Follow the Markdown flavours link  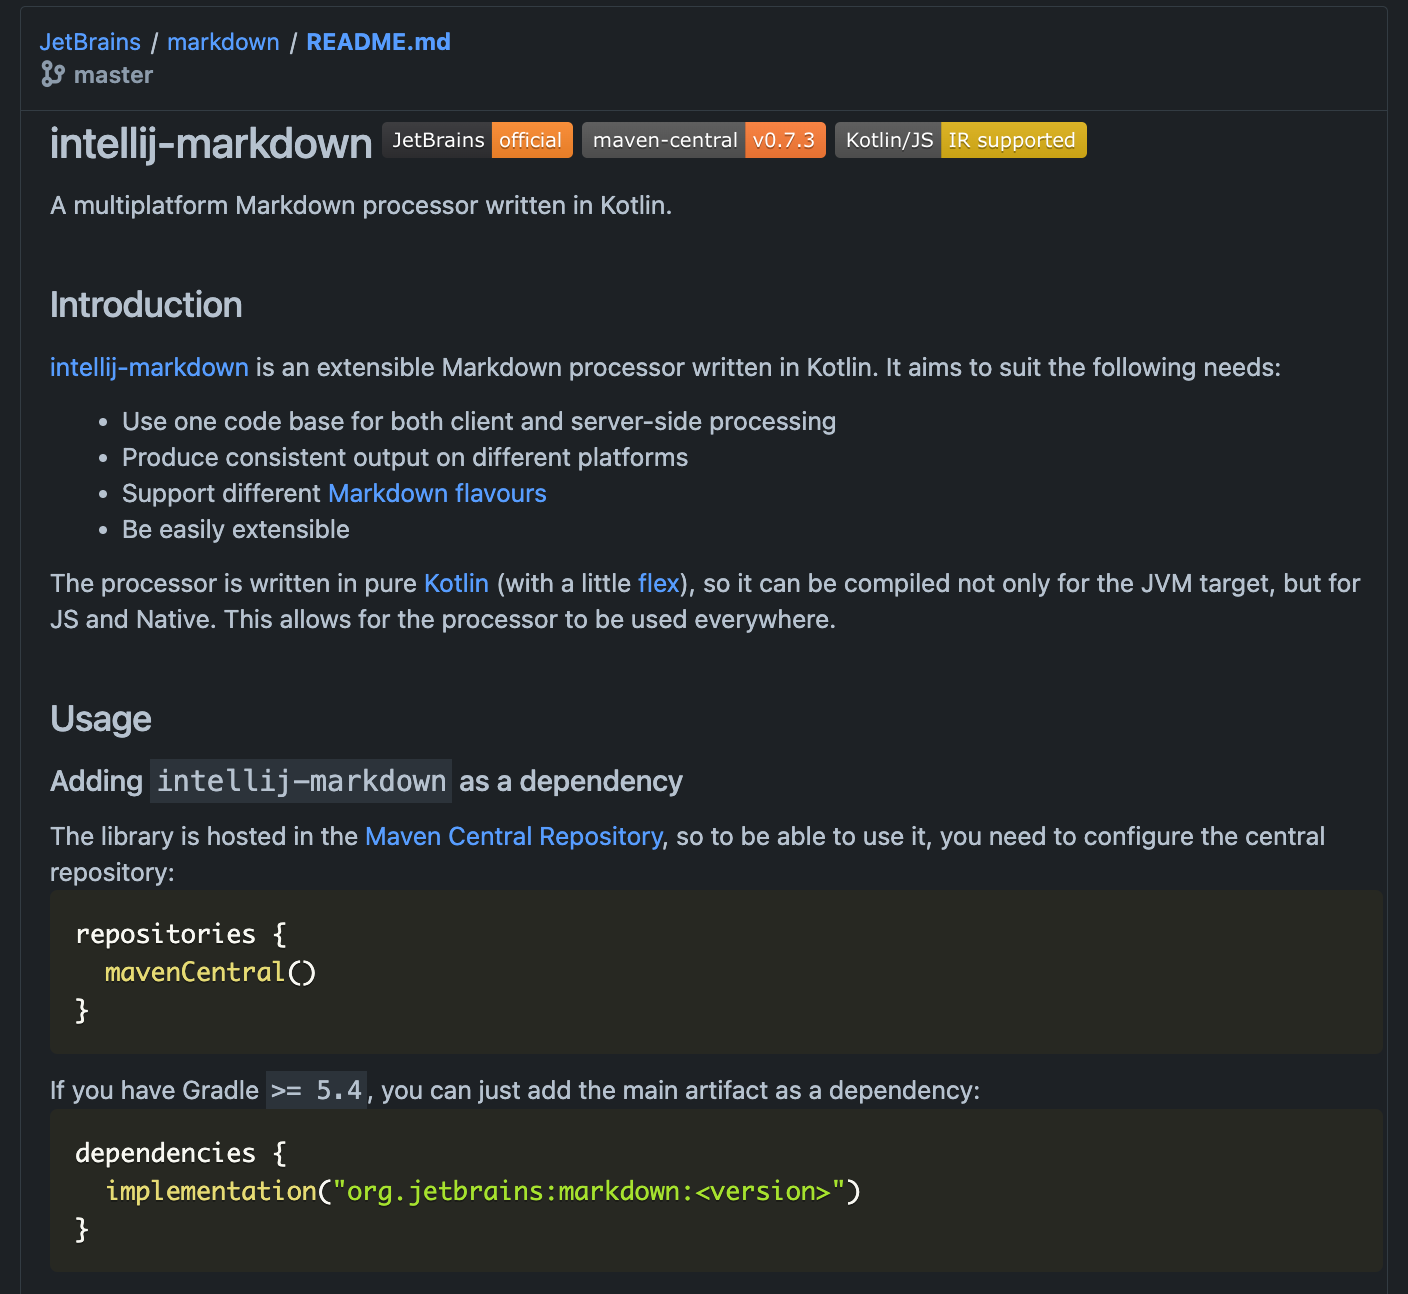click(x=437, y=493)
